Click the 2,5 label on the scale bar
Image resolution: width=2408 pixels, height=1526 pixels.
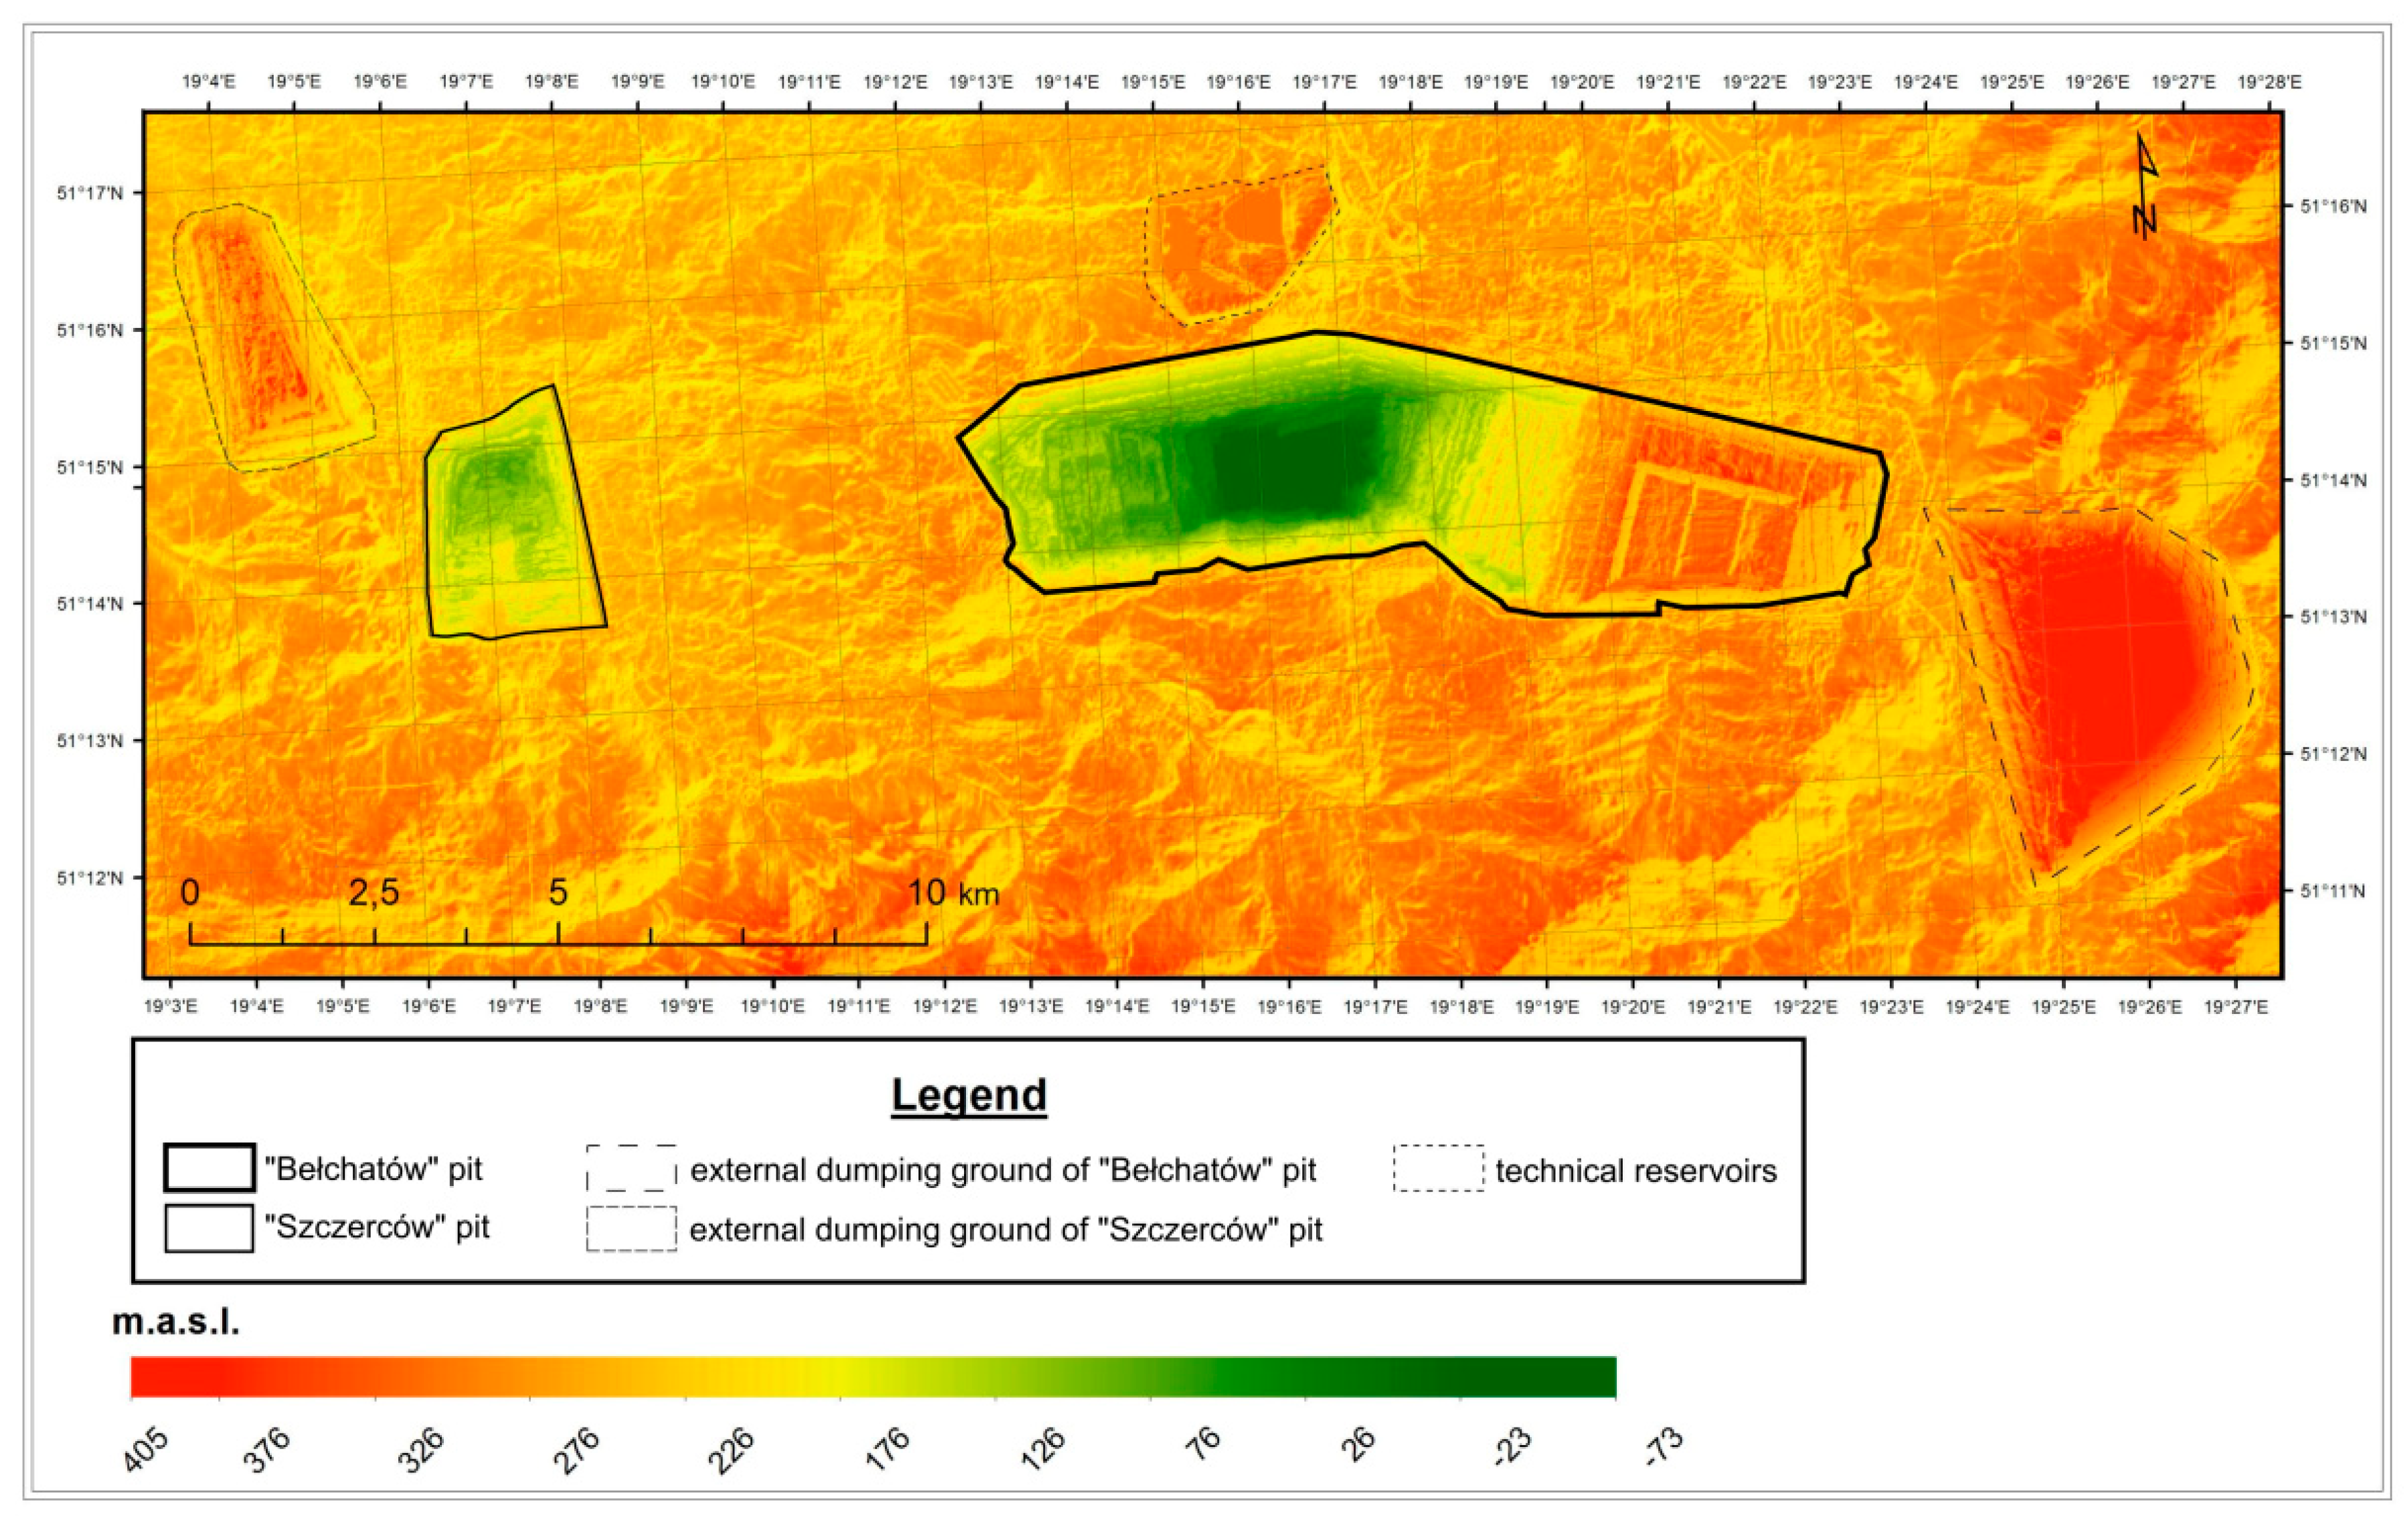point(374,893)
